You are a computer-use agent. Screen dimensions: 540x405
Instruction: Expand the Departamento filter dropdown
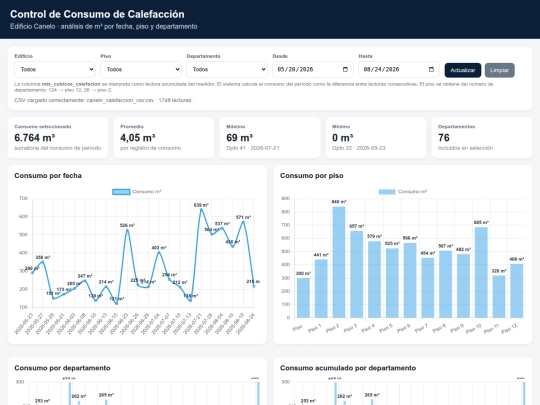[x=227, y=70]
